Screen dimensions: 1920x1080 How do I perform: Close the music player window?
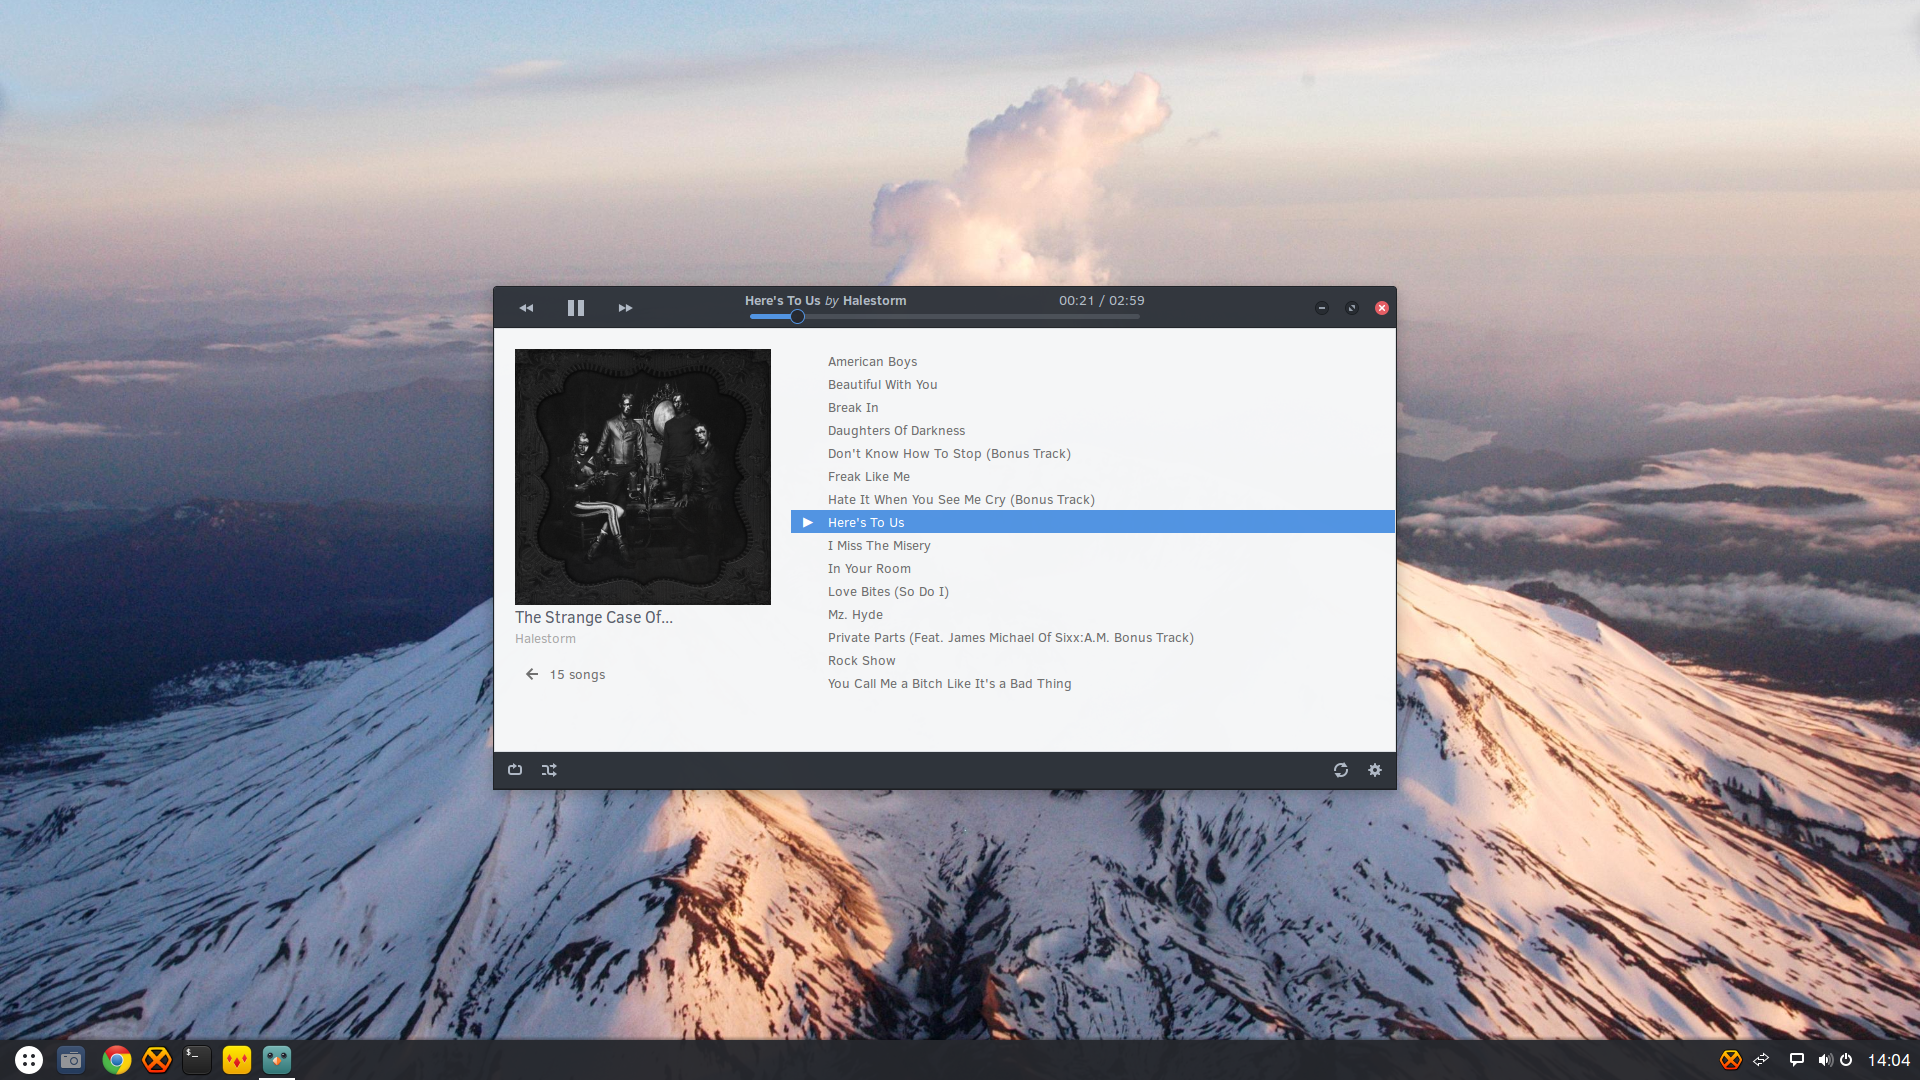pos(1382,308)
